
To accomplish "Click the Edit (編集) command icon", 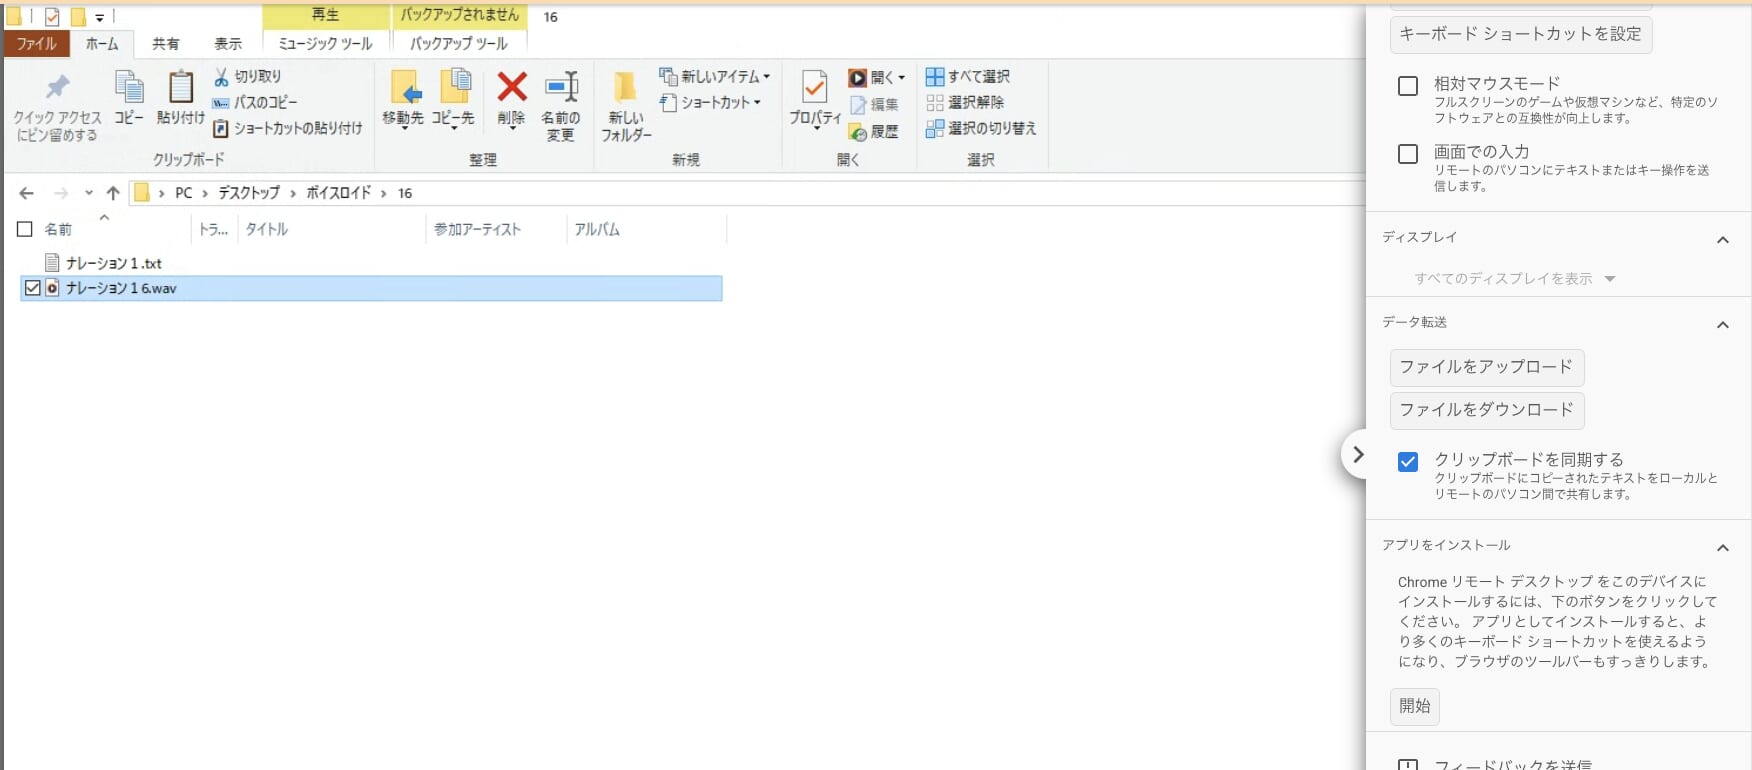I will 857,104.
